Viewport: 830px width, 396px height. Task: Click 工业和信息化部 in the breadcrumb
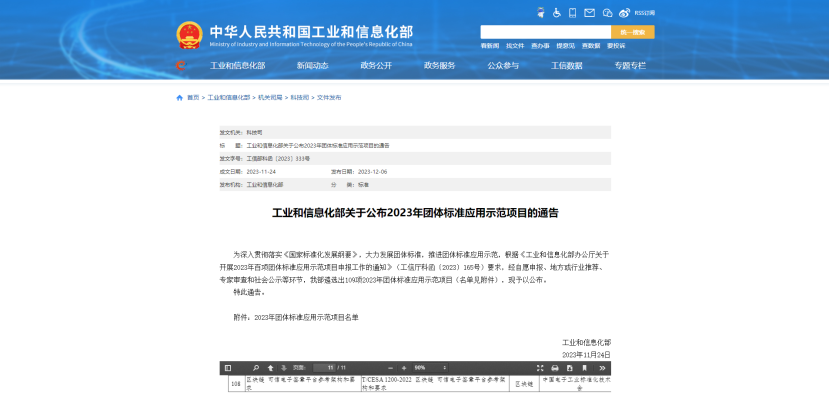[229, 98]
